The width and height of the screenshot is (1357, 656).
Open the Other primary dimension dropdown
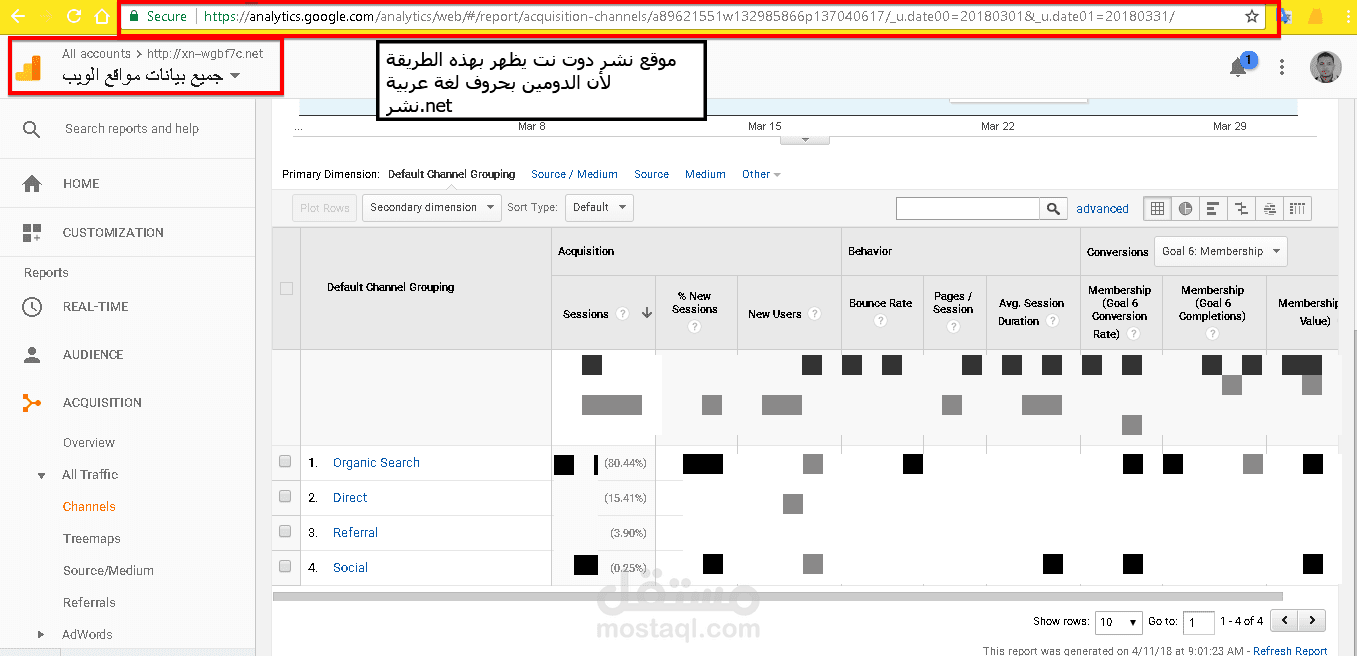pos(761,174)
